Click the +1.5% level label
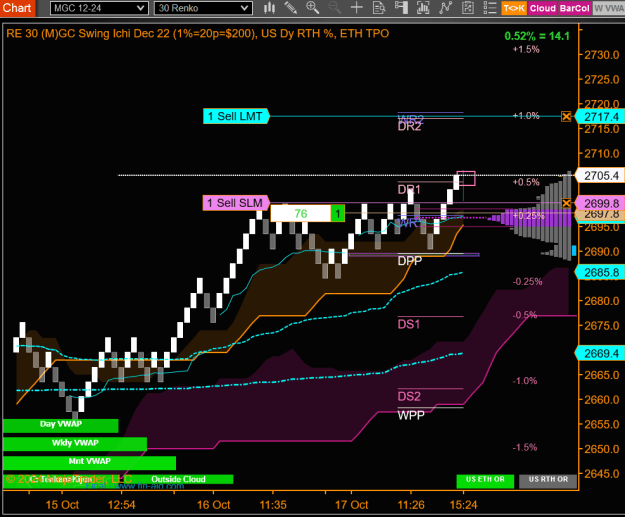Viewport: 625px width, 517px height. (526, 49)
